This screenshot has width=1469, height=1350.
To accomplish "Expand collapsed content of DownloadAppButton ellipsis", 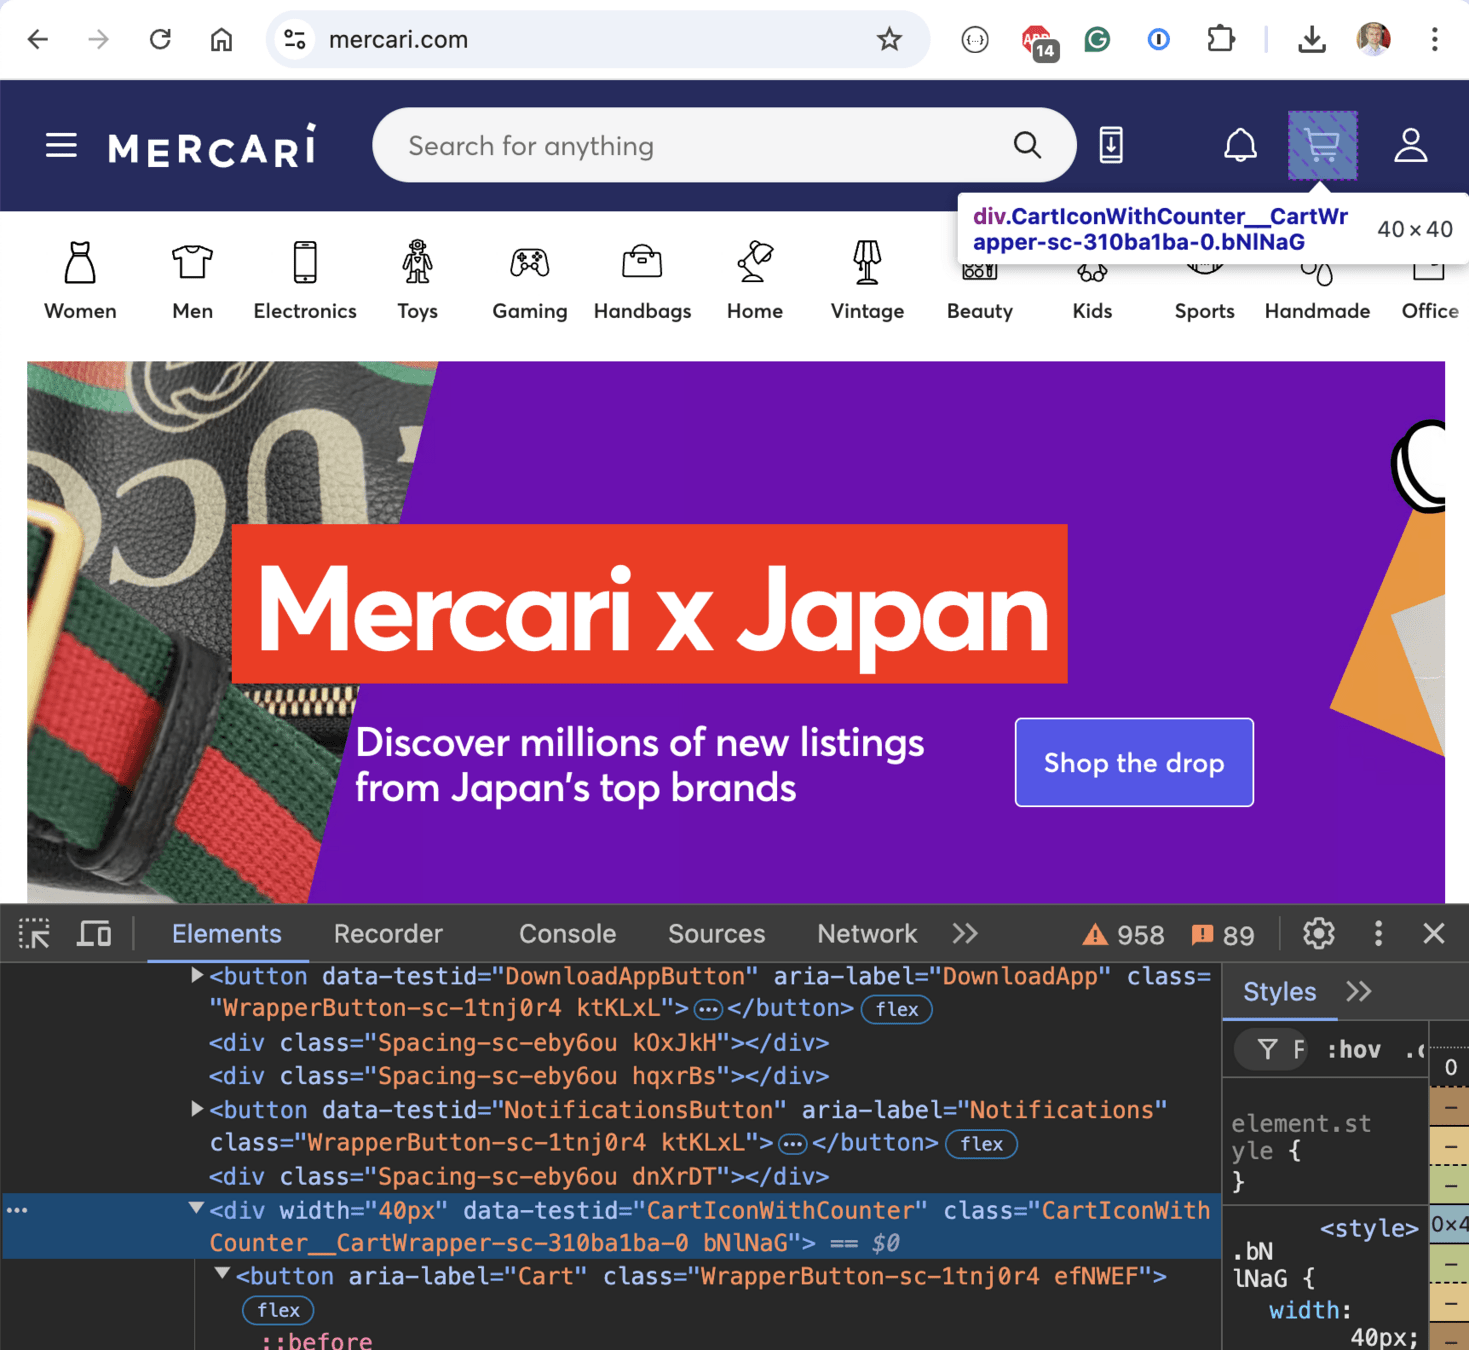I will tap(708, 1009).
